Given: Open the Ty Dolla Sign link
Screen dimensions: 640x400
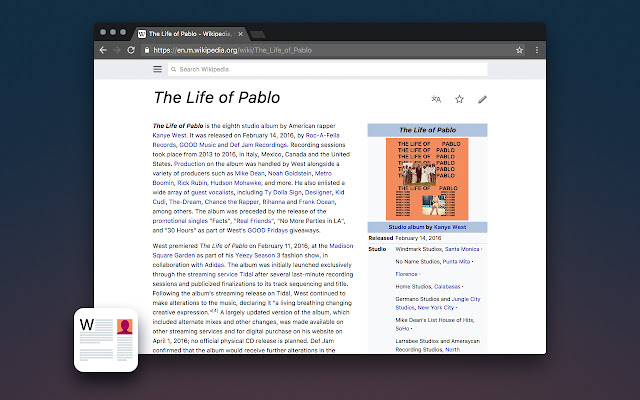Looking at the screenshot, I should [283, 192].
